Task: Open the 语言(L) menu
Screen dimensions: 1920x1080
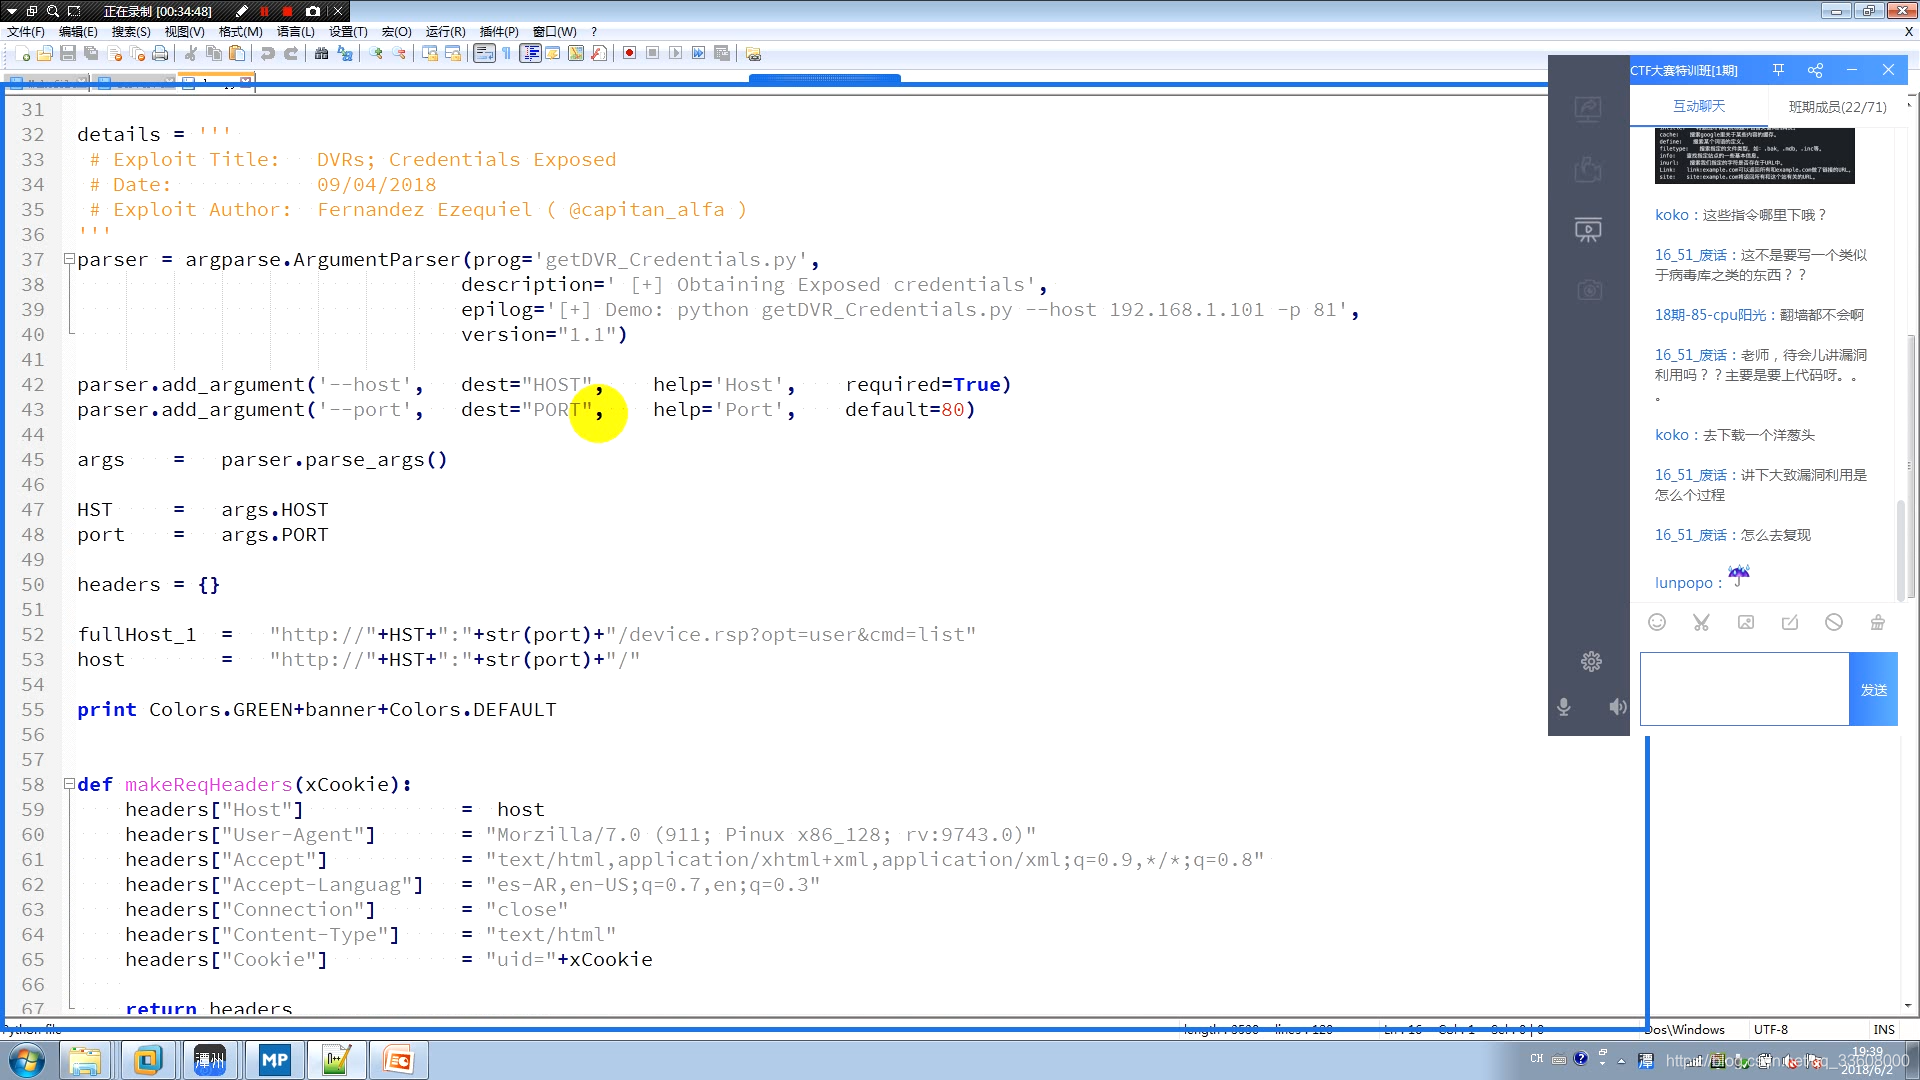Action: pyautogui.click(x=295, y=31)
